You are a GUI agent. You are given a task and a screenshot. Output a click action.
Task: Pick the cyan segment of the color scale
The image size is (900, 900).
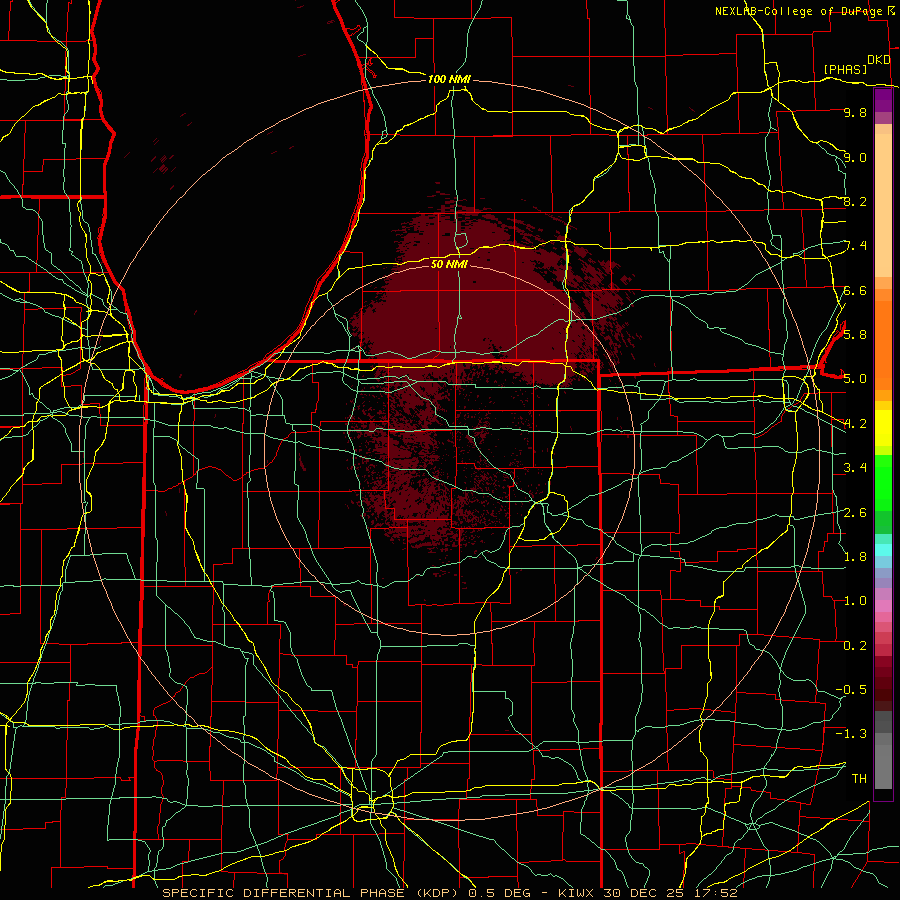pos(883,550)
